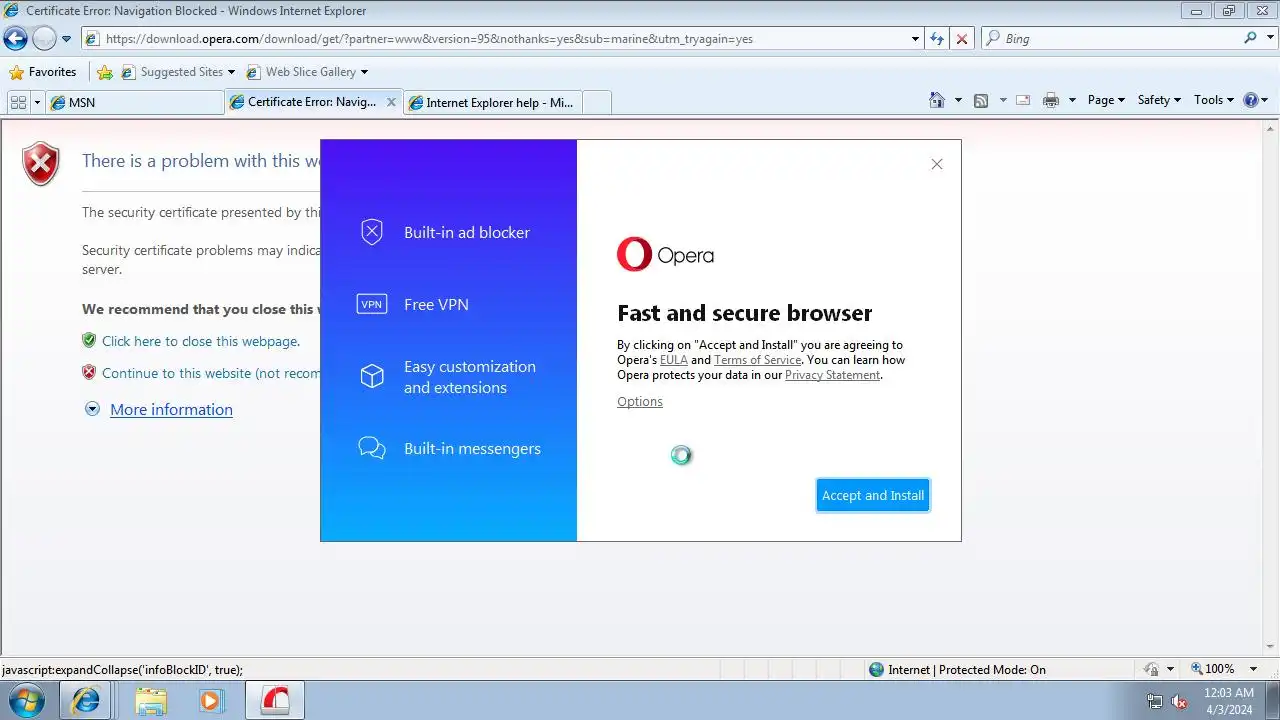
Task: Open the search provider dropdown arrow
Action: pyautogui.click(x=1268, y=39)
